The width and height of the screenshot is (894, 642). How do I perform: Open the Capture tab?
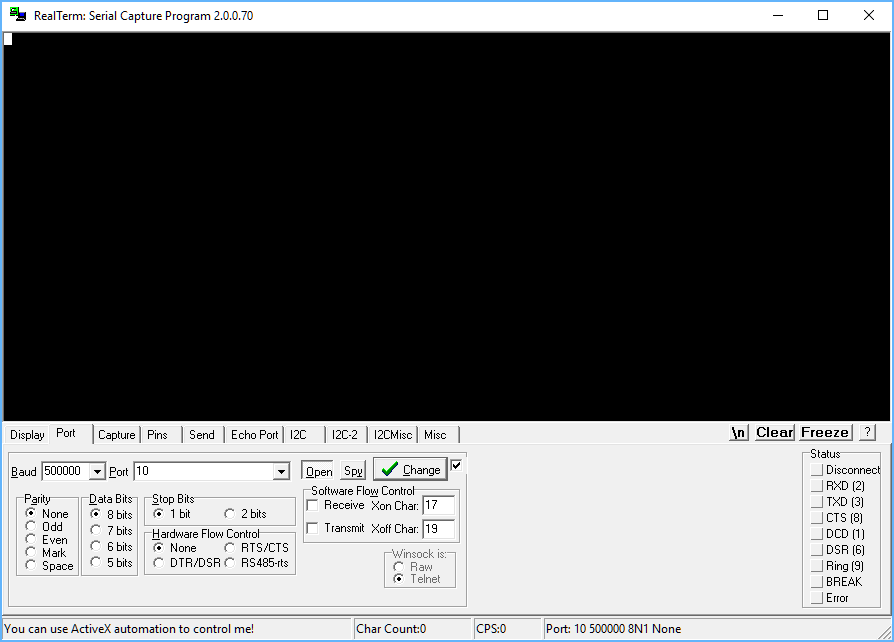click(x=116, y=434)
